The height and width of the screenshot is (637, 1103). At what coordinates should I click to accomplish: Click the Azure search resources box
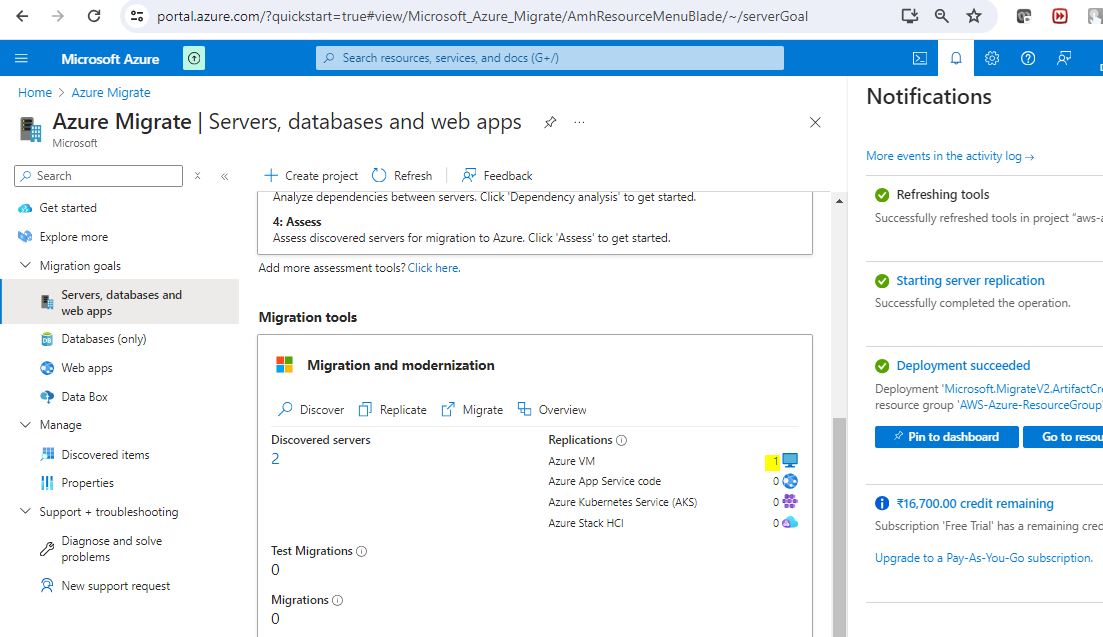550,58
